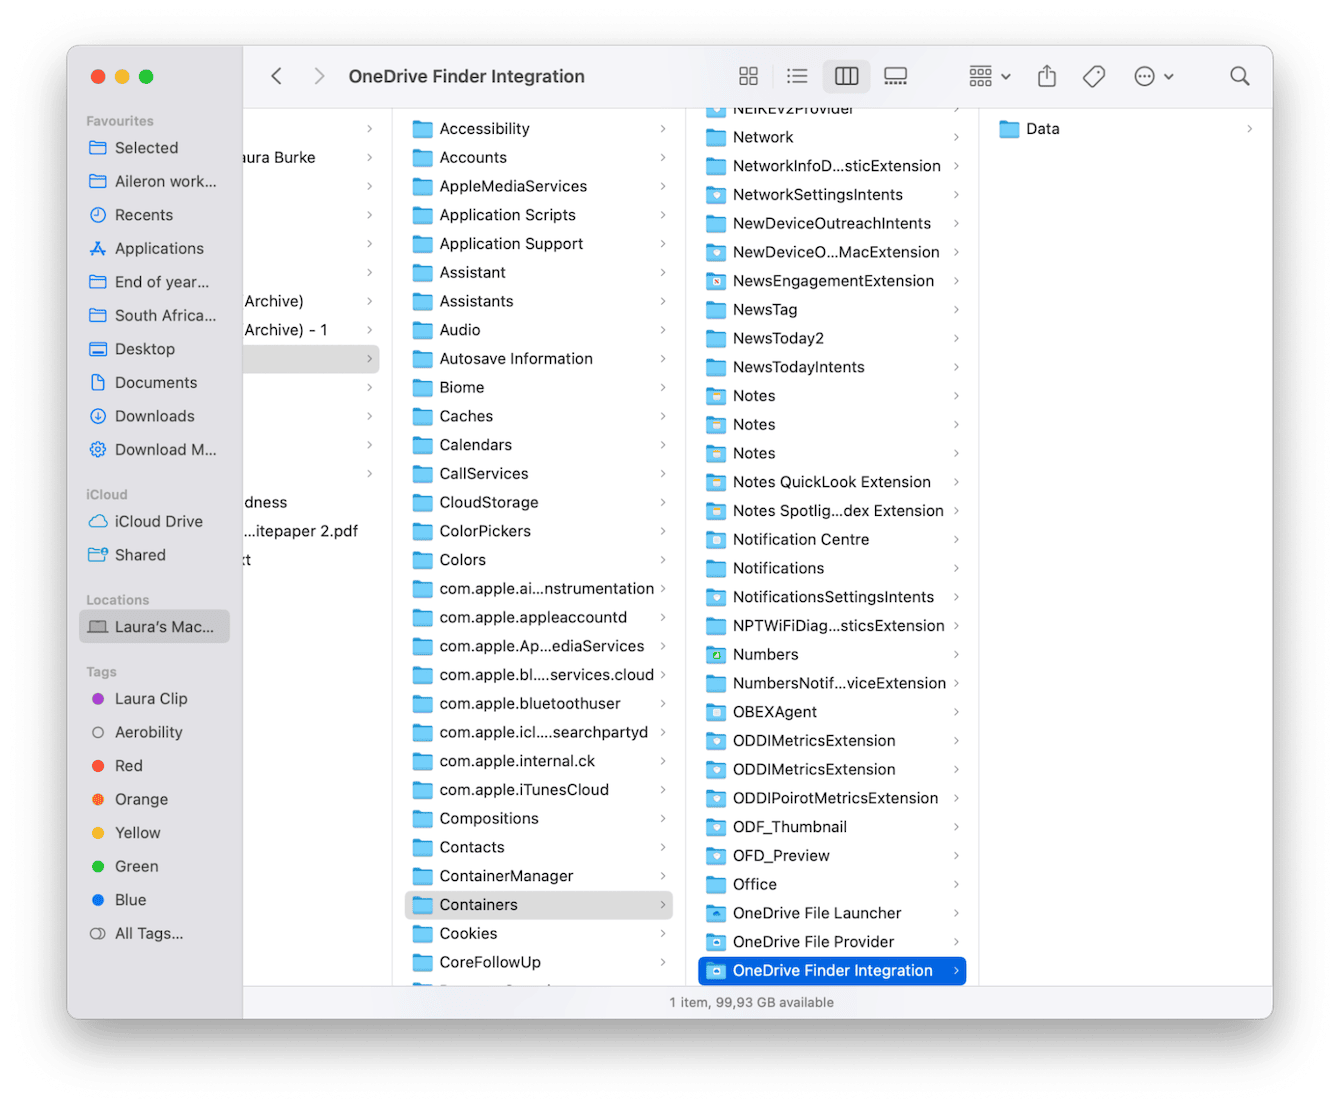Click the back navigation arrow
This screenshot has width=1340, height=1108.
click(x=277, y=76)
